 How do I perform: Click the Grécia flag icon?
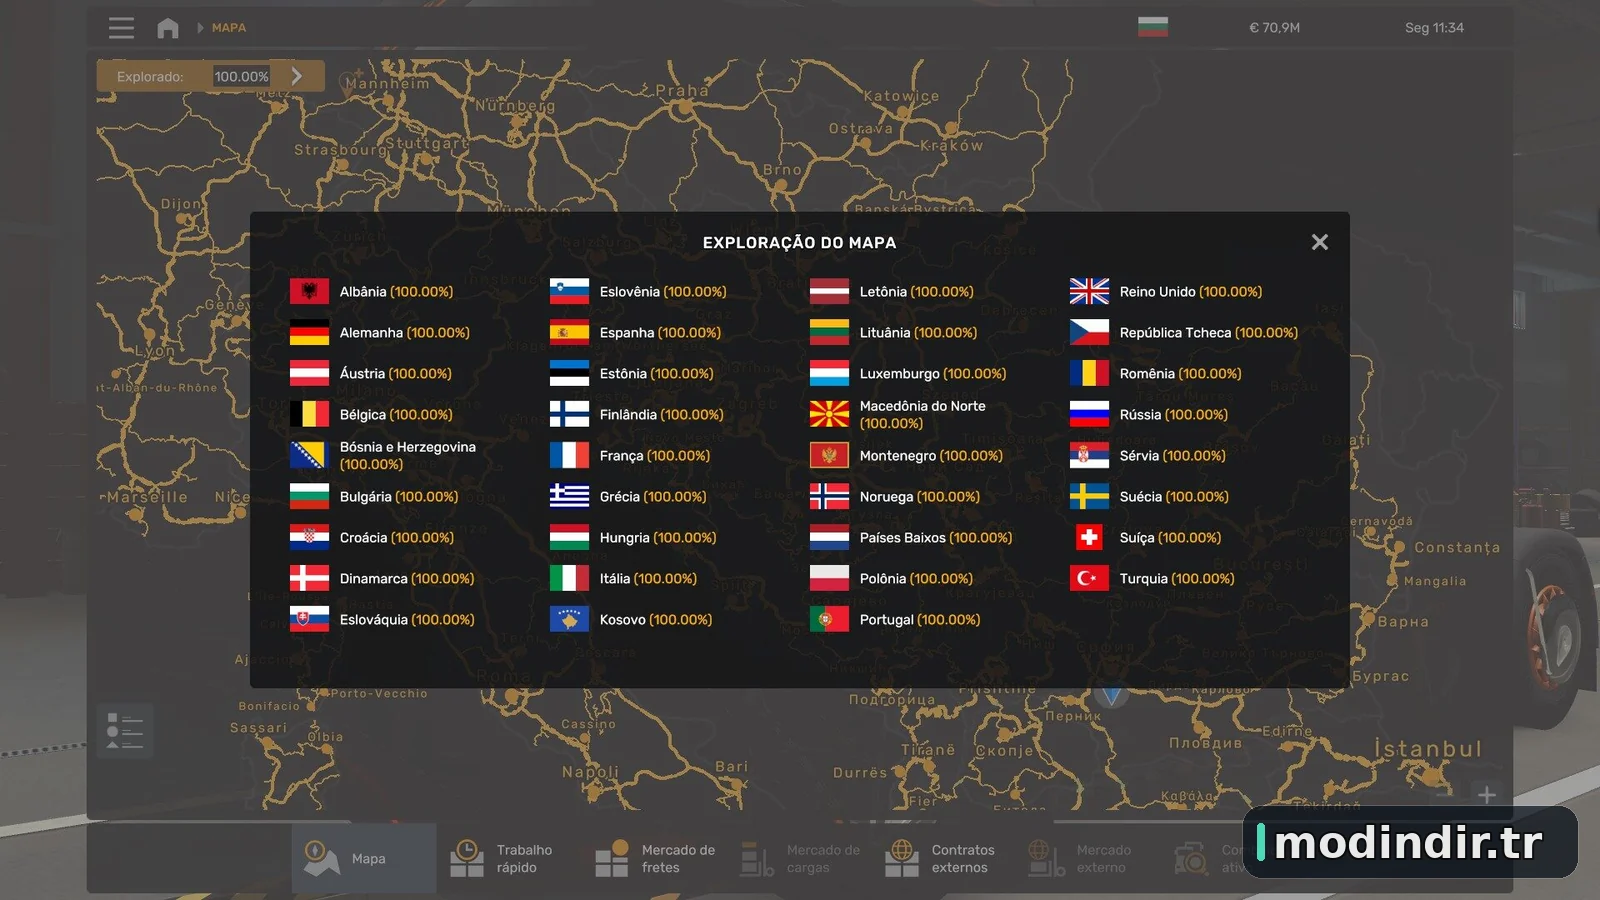(x=569, y=496)
